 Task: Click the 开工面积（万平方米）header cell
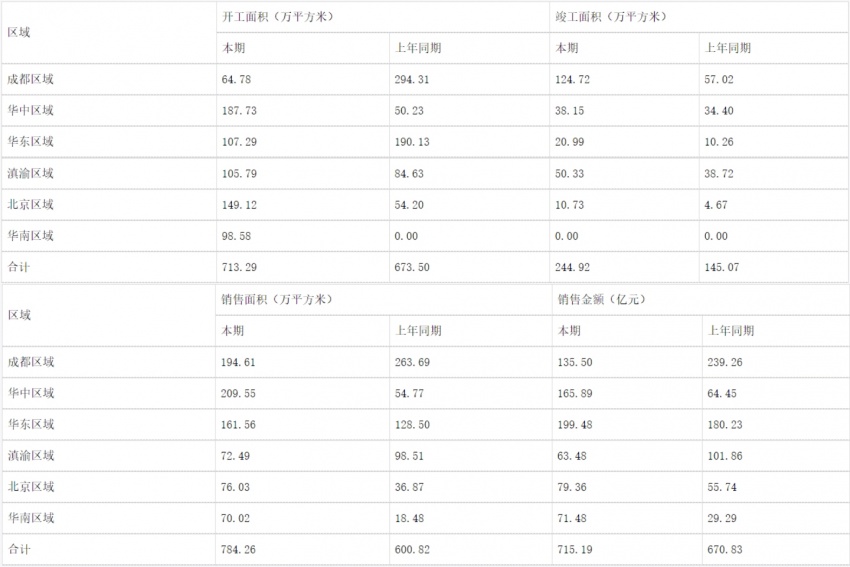tap(279, 17)
